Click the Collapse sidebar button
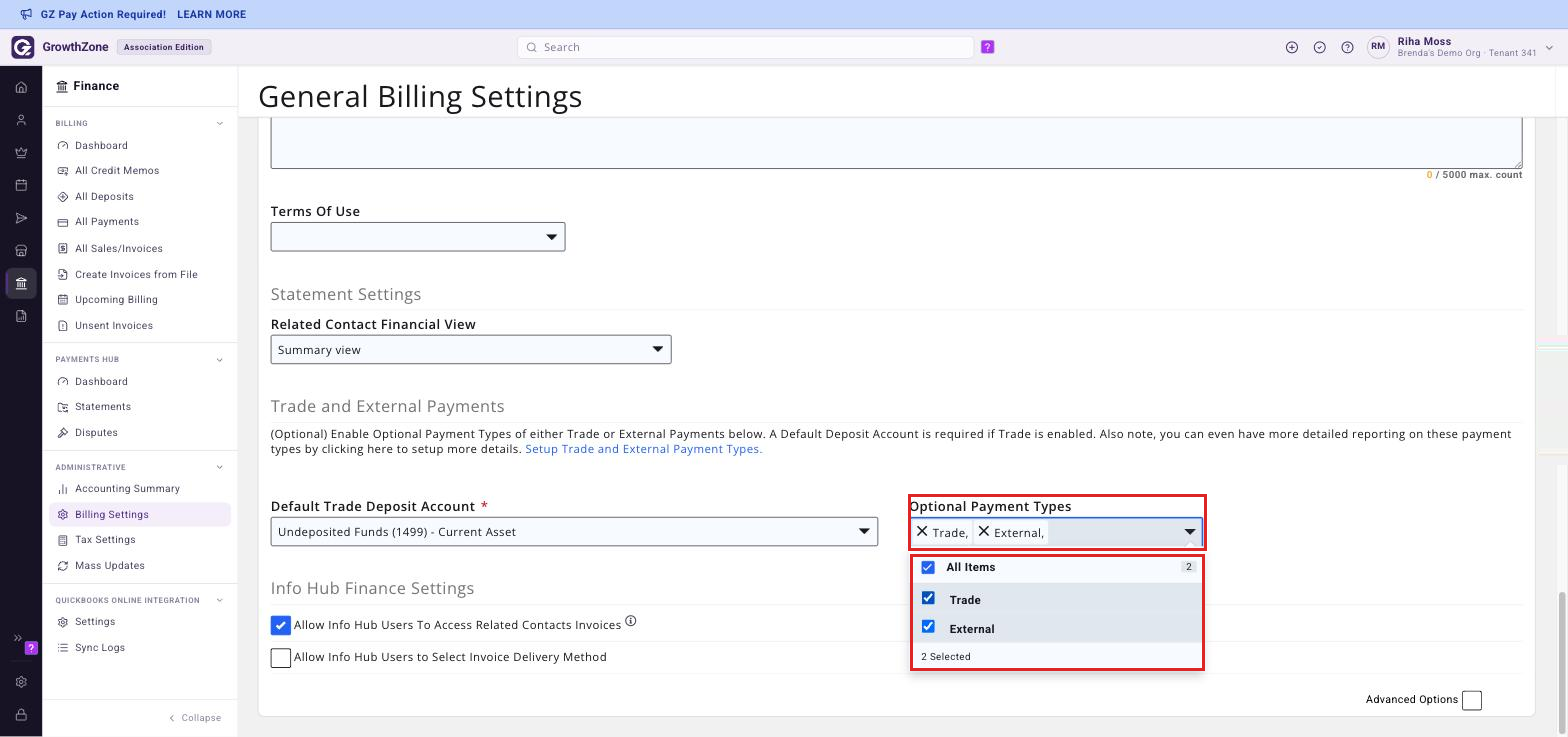This screenshot has width=1568, height=737. tap(195, 718)
